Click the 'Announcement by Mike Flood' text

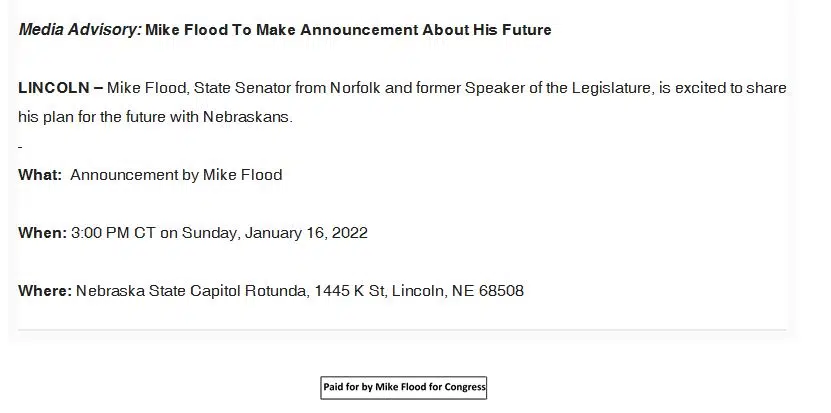tap(176, 175)
